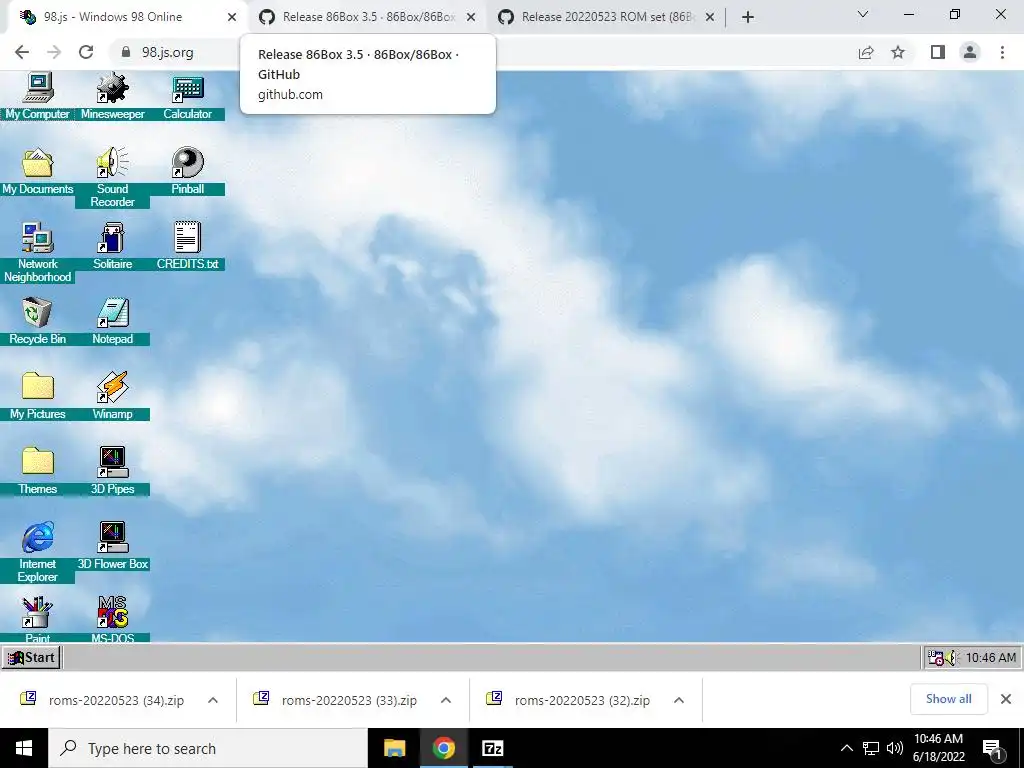Expand options for roms-20220523 (34).zip
The height and width of the screenshot is (768, 1024).
[213, 700]
